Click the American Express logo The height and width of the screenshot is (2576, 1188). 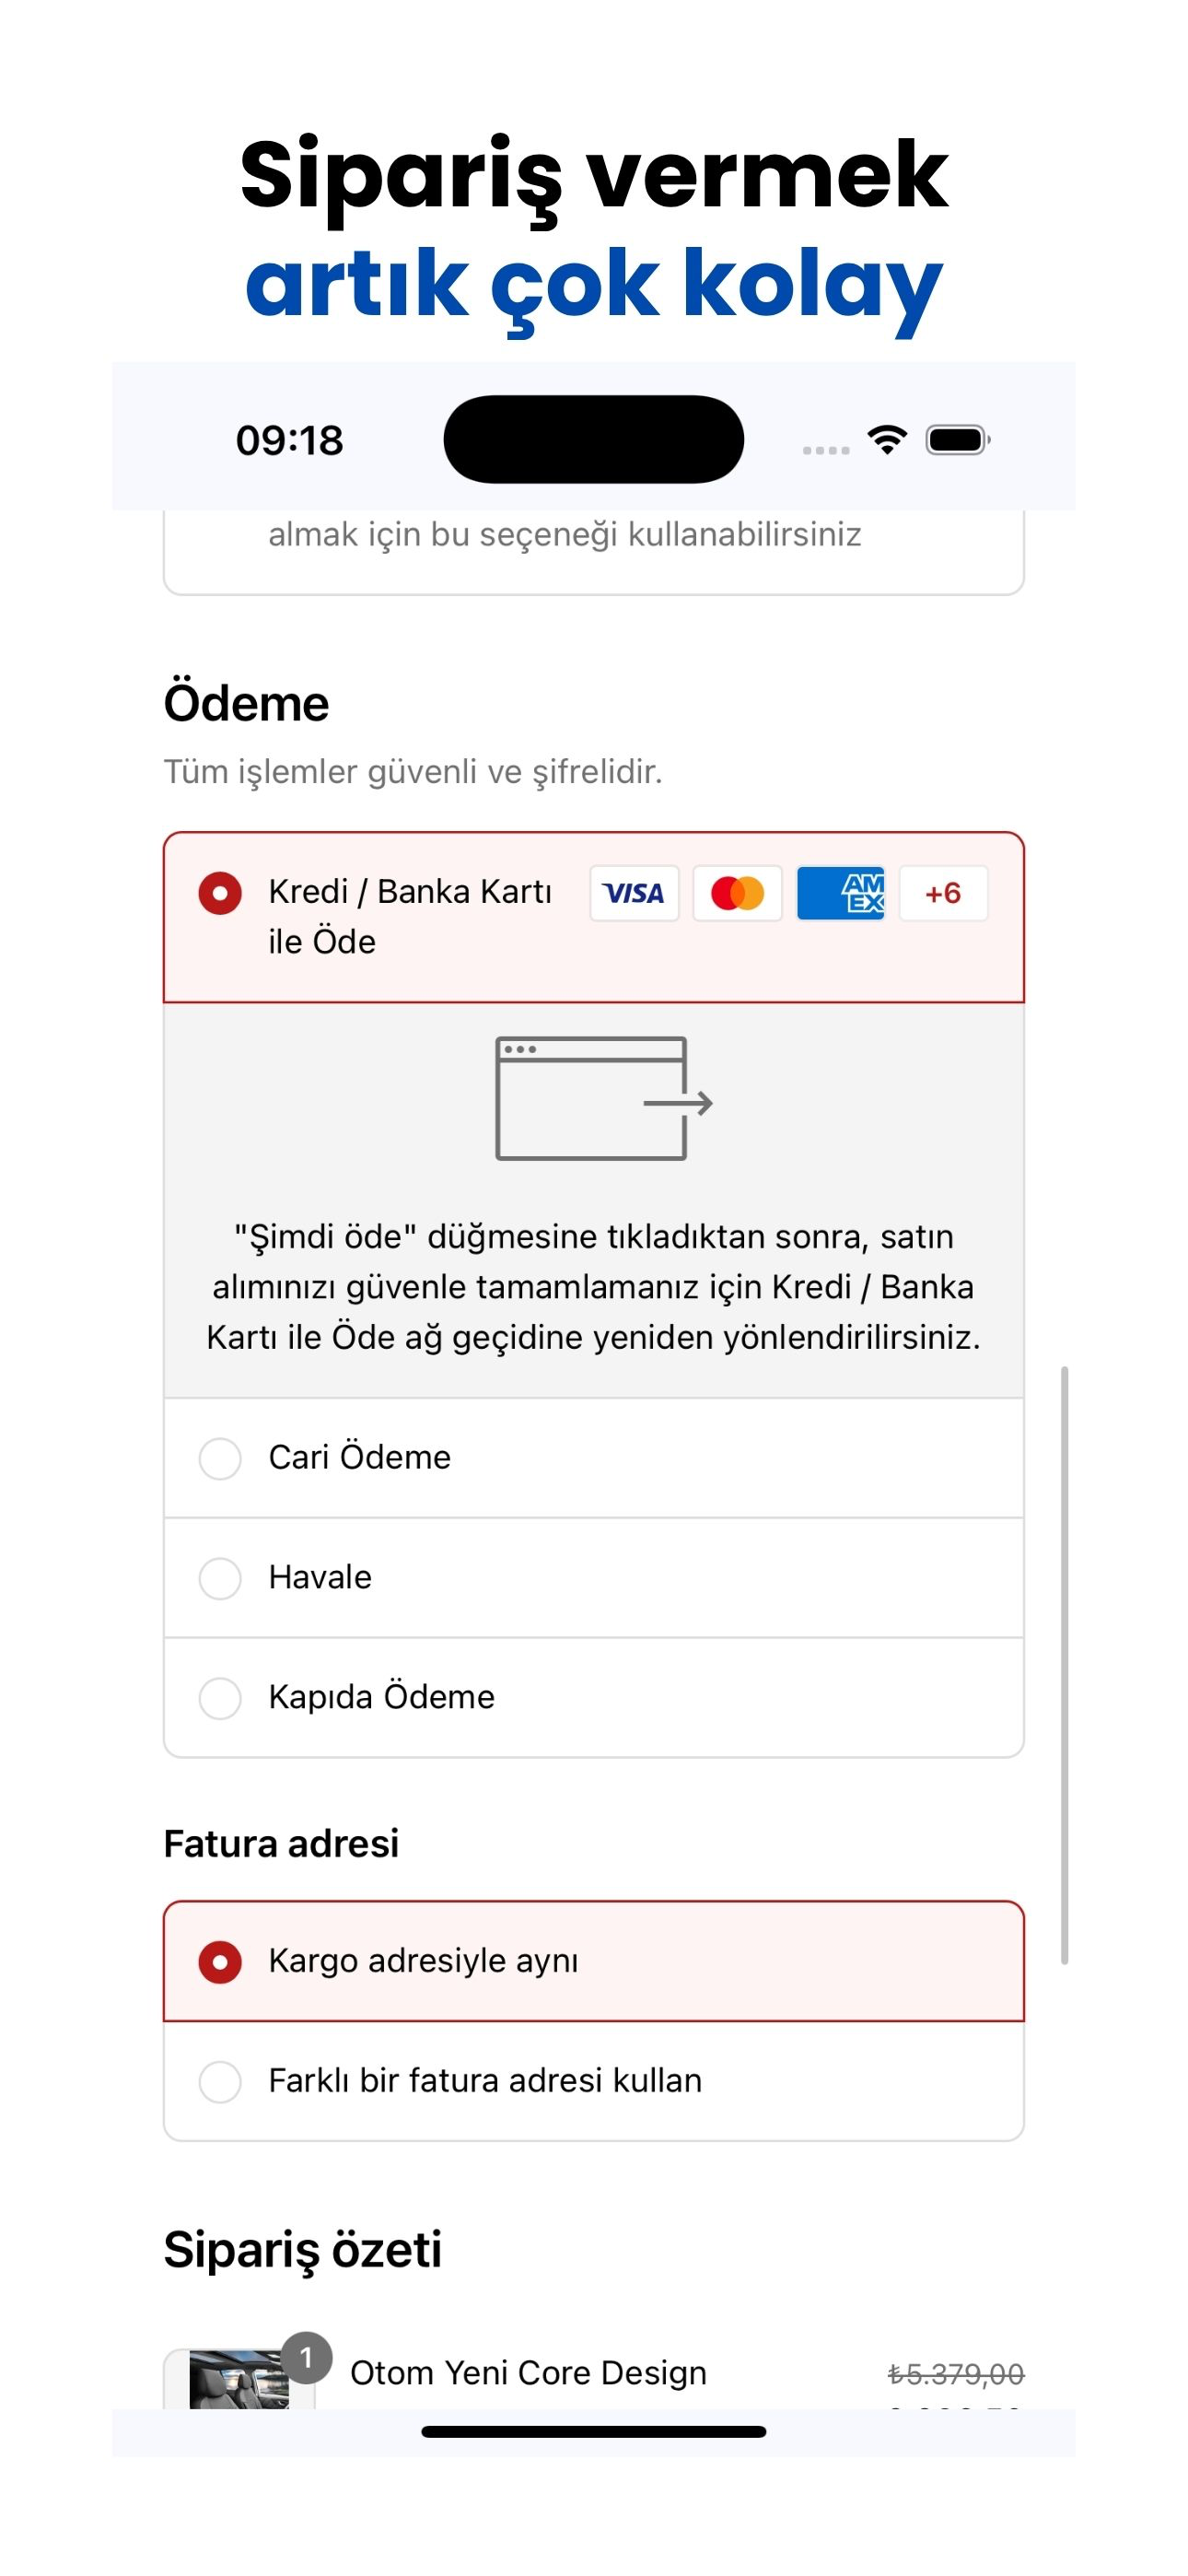point(840,893)
